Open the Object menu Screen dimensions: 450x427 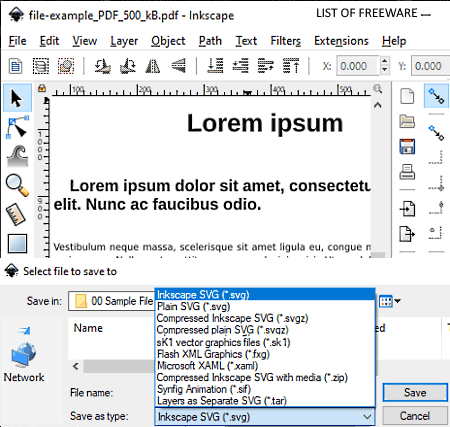168,41
